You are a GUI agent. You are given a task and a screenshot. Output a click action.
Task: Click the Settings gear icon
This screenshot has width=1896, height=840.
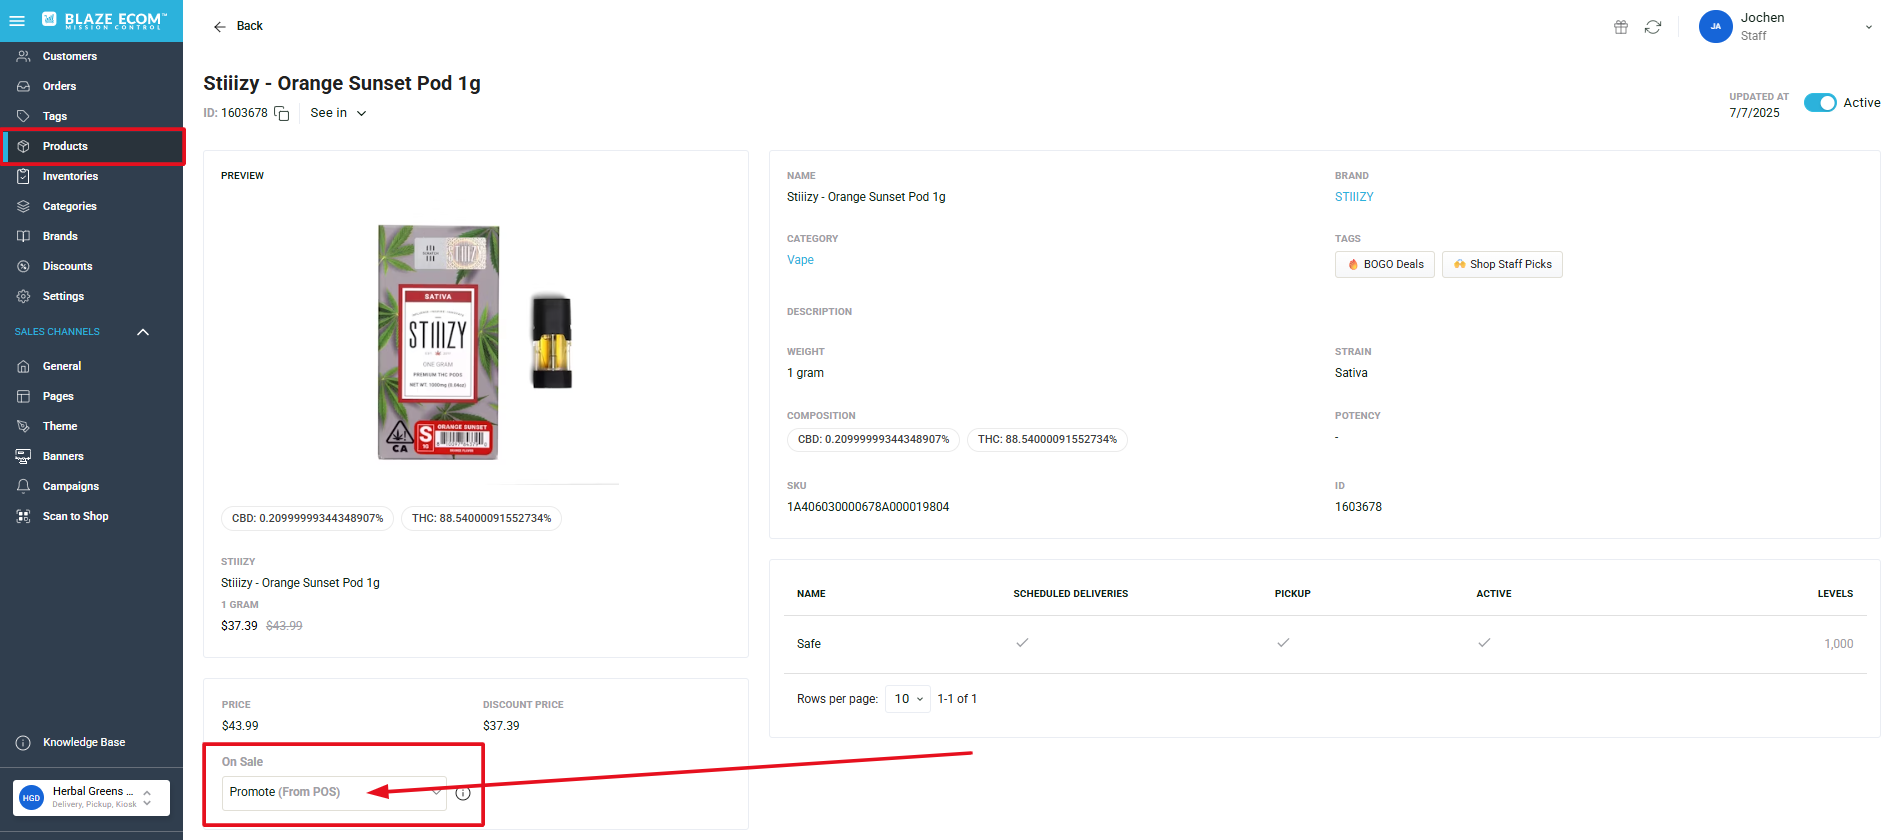click(x=23, y=296)
